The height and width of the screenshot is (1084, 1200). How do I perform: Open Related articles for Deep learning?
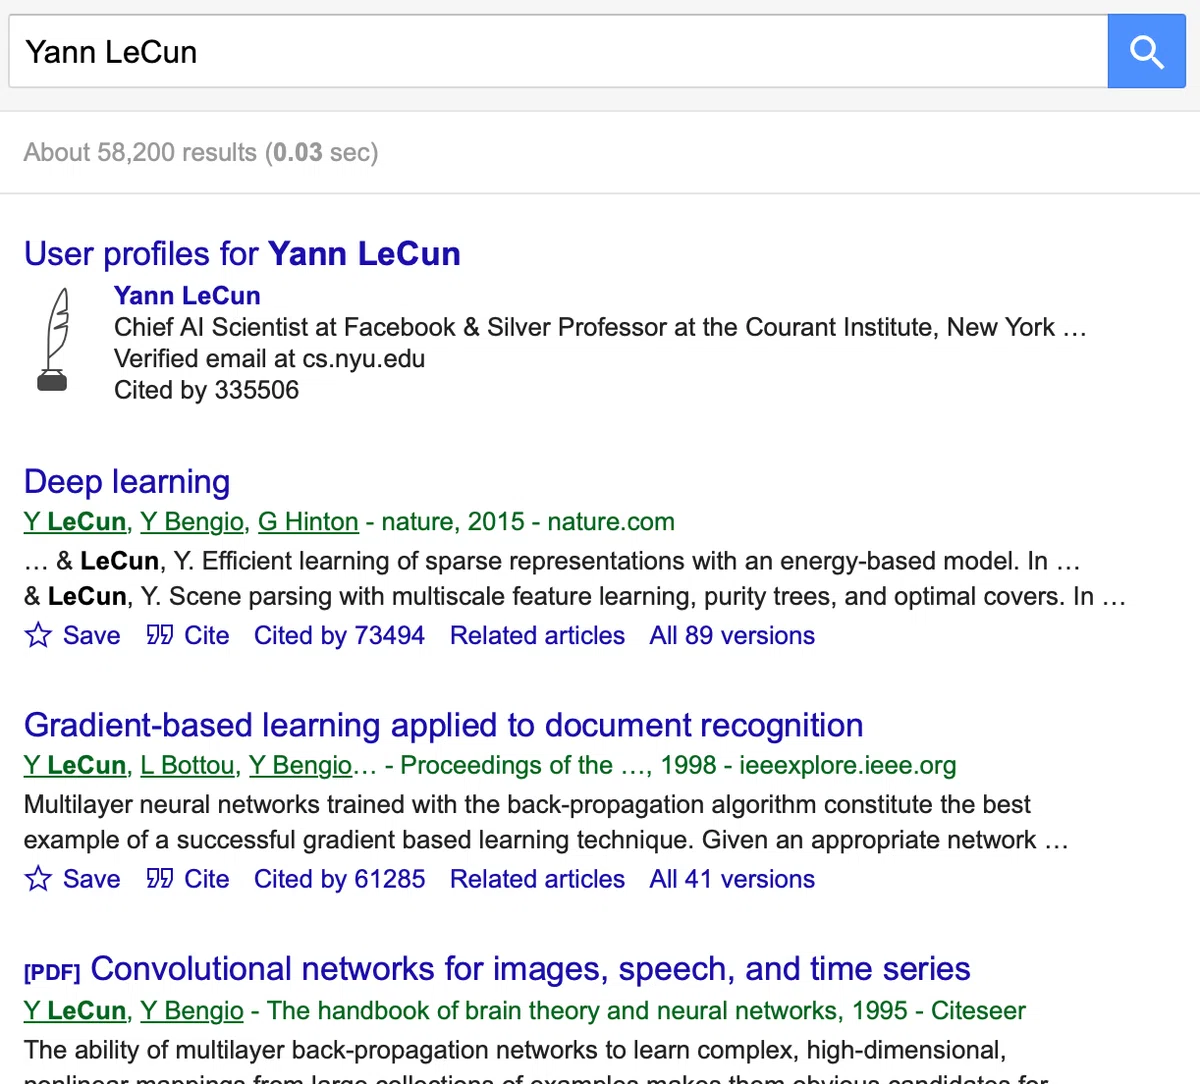tap(537, 635)
